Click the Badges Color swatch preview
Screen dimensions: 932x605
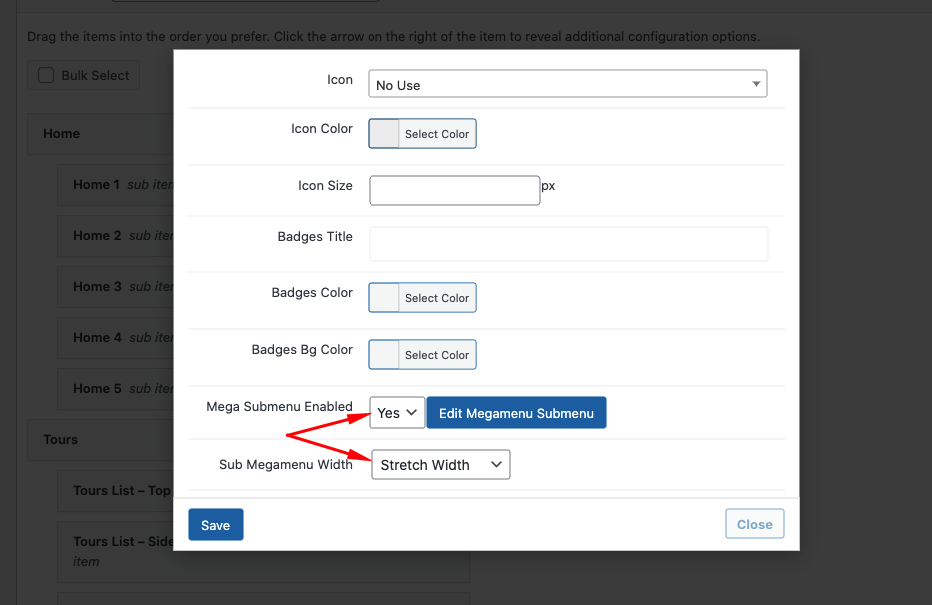385,298
